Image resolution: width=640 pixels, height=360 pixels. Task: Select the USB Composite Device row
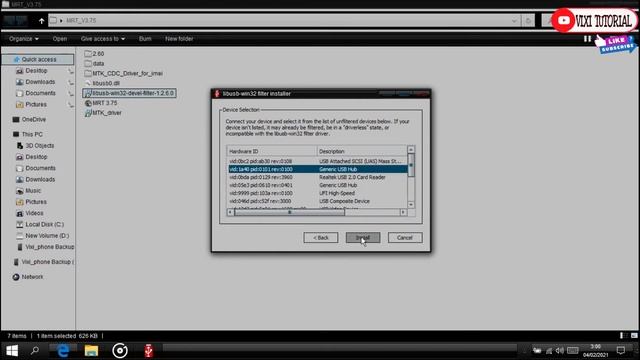pos(318,201)
